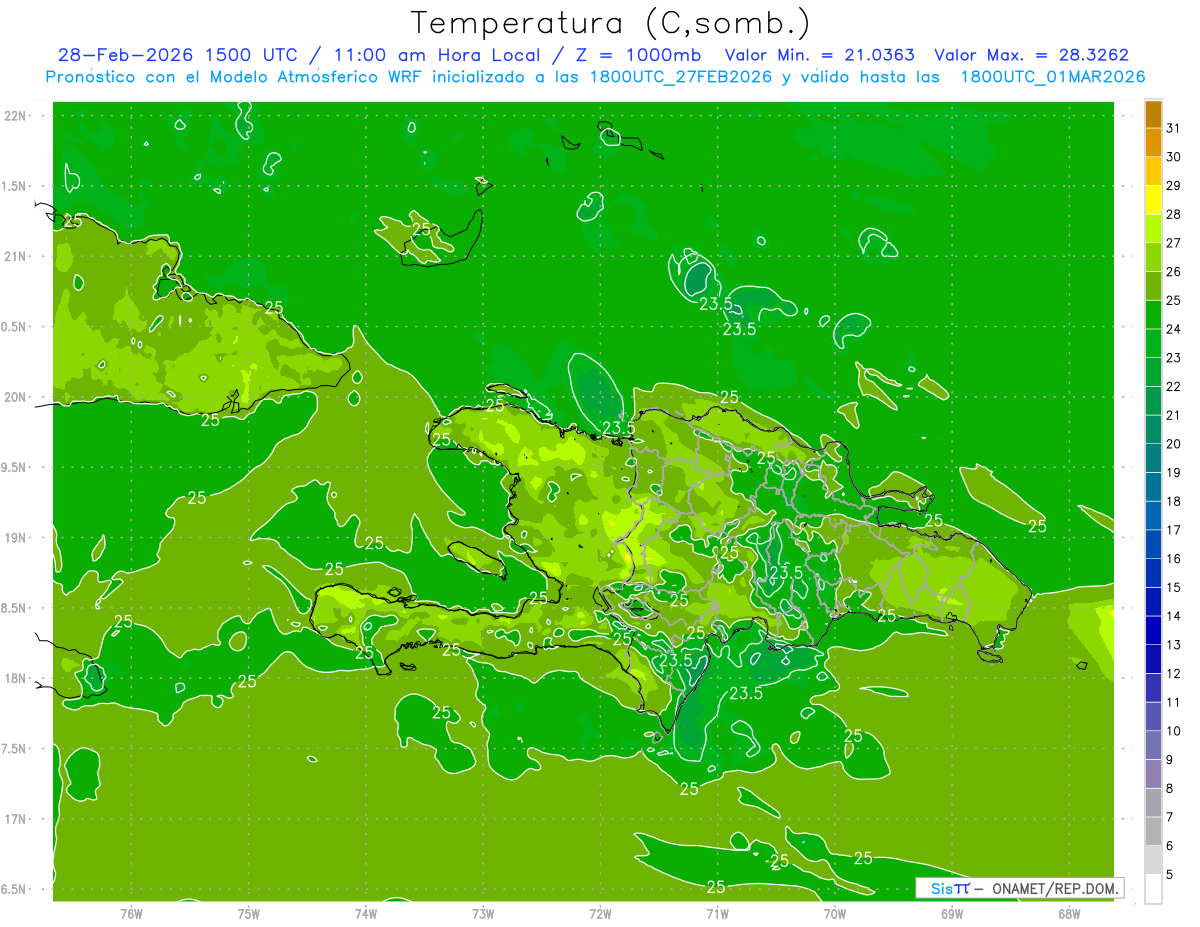
Task: Click the brown swatch above the 31 label
Action: coord(1153,114)
